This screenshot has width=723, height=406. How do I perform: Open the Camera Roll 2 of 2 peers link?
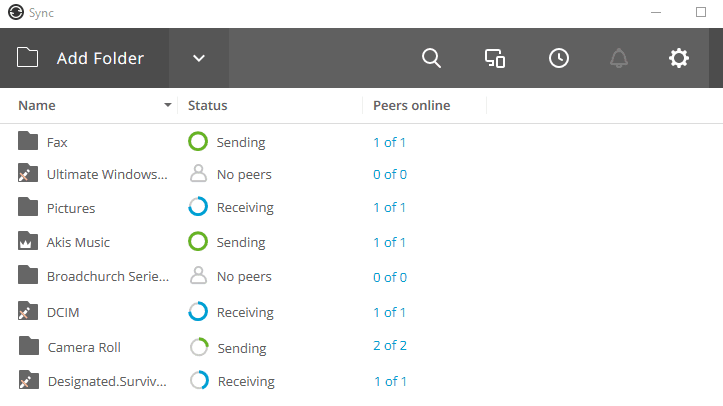tap(390, 346)
